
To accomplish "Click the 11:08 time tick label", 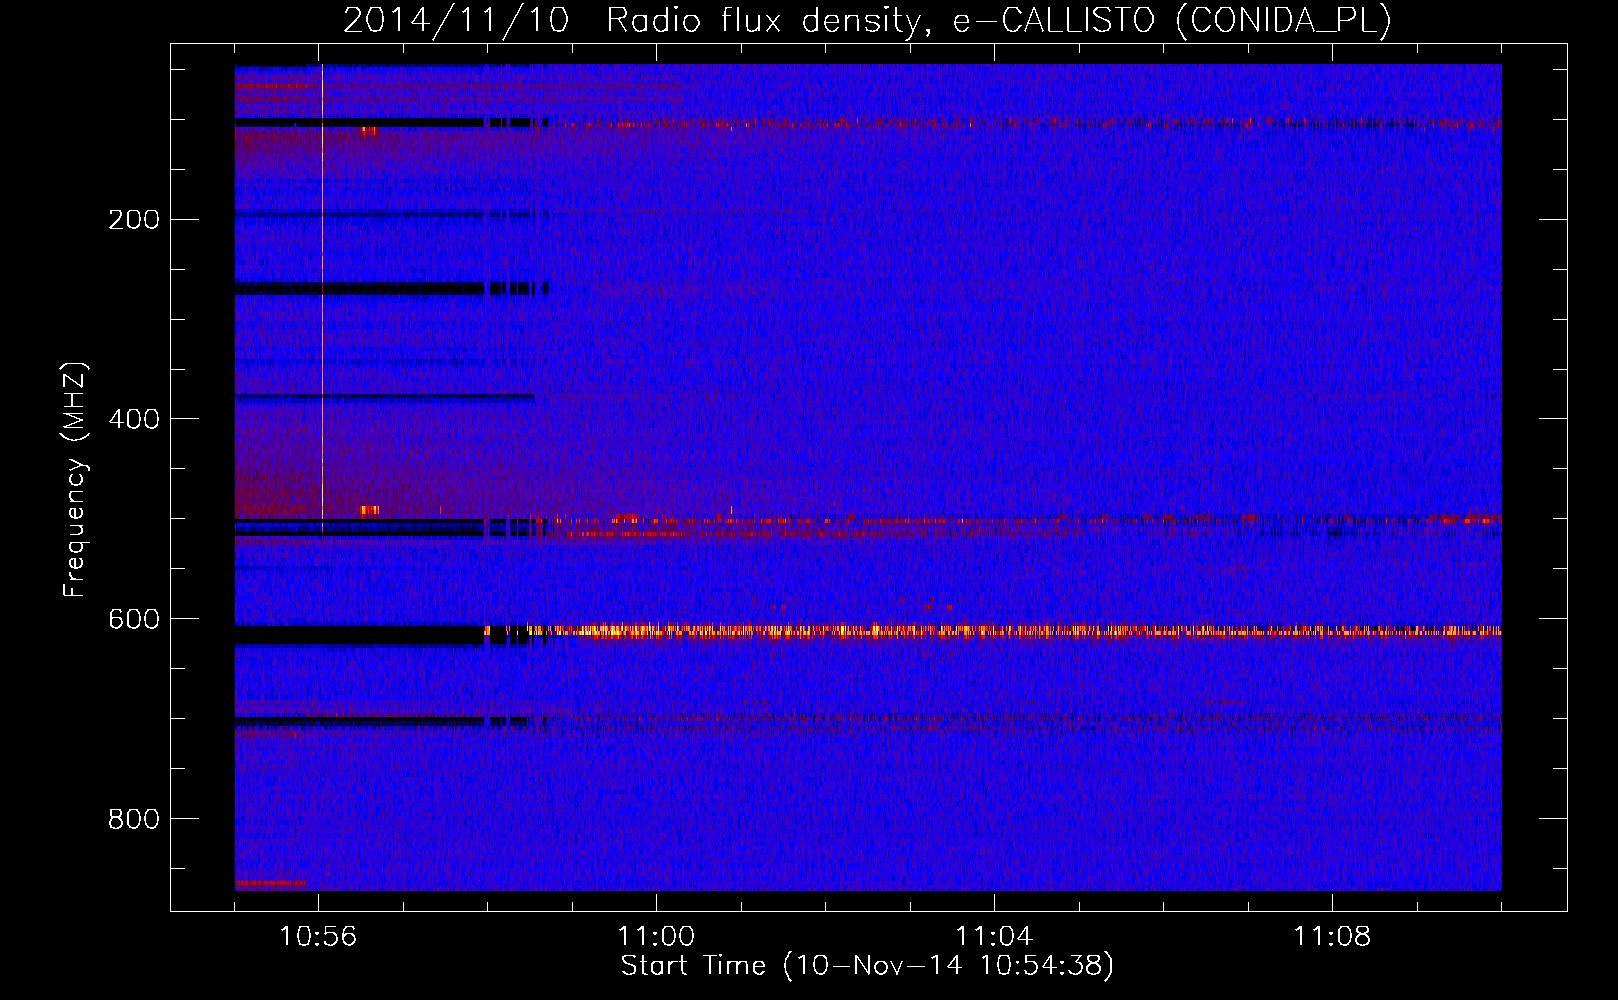I will (1332, 936).
